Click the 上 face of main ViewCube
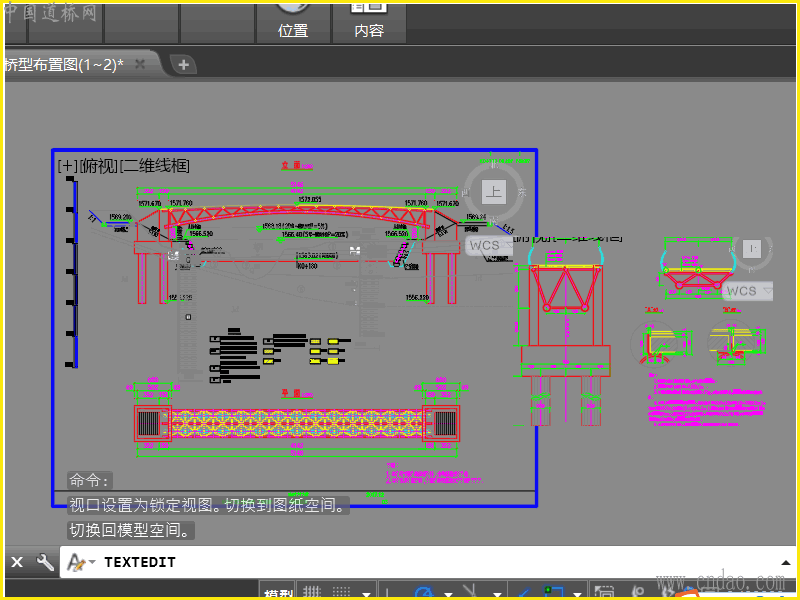Image resolution: width=800 pixels, height=600 pixels. pos(493,192)
